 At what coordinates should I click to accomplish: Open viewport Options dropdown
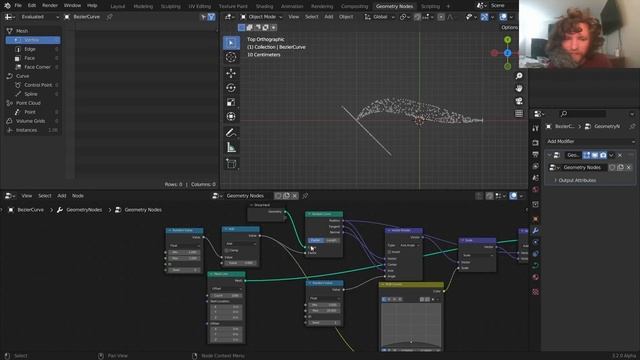509,27
